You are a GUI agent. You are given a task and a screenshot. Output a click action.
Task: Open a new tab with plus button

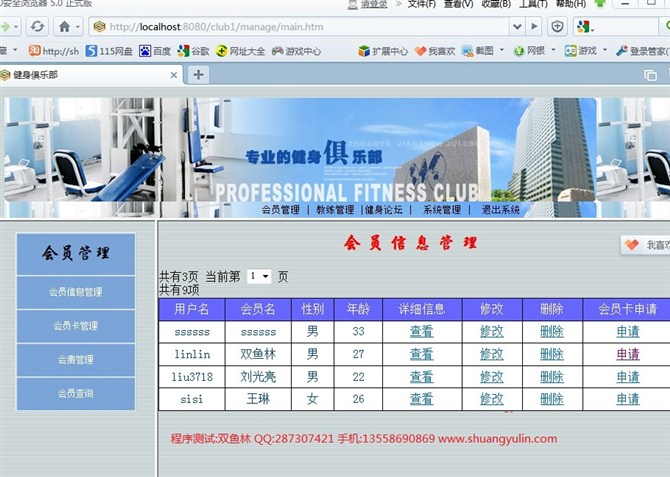point(199,74)
